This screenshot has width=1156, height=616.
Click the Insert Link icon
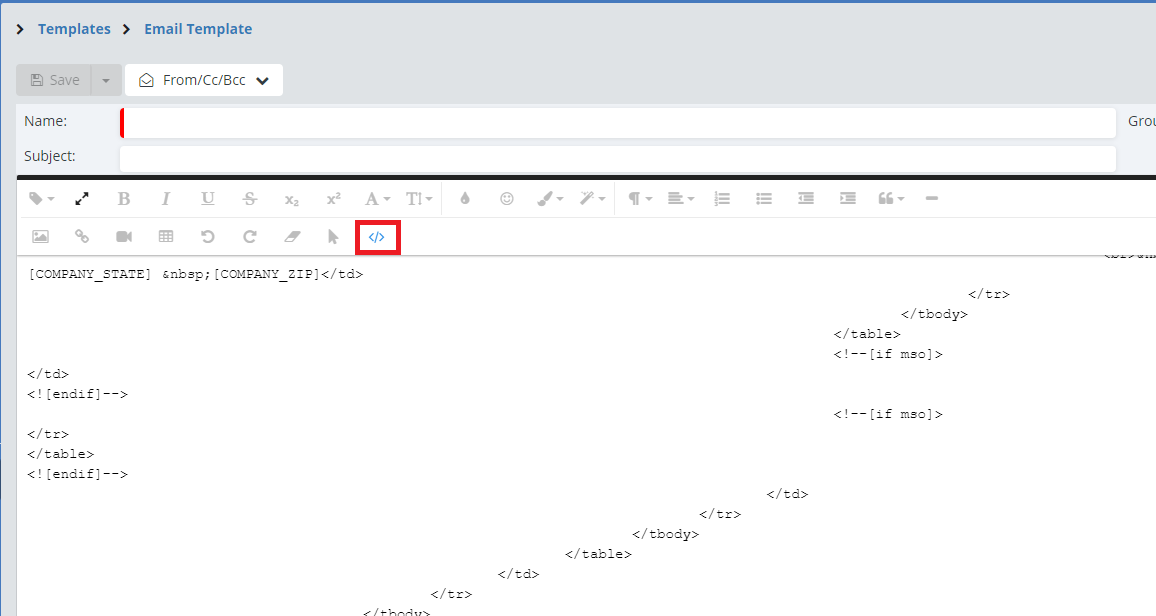pyautogui.click(x=82, y=237)
